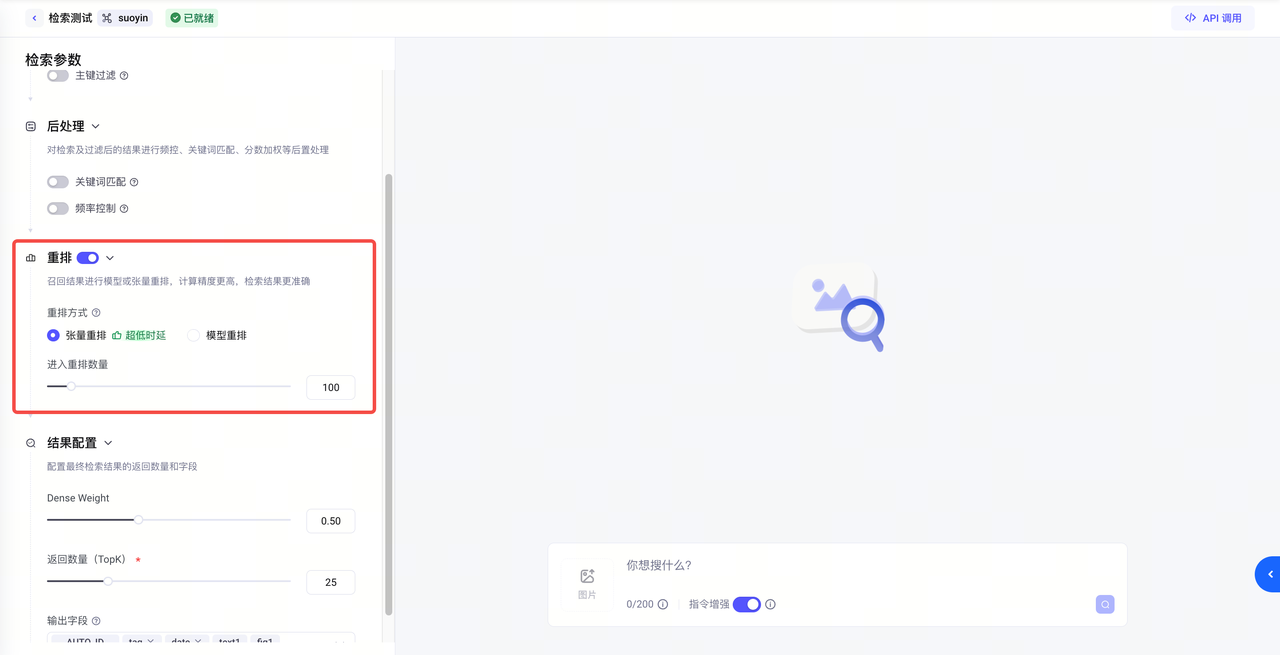Click the 返回数量 (TopK) slider track
Screen dimensions: 1280x655
(x=169, y=581)
